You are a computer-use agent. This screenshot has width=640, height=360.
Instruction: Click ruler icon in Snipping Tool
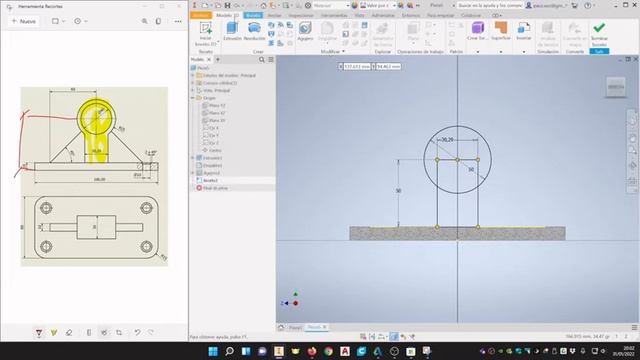(x=89, y=333)
